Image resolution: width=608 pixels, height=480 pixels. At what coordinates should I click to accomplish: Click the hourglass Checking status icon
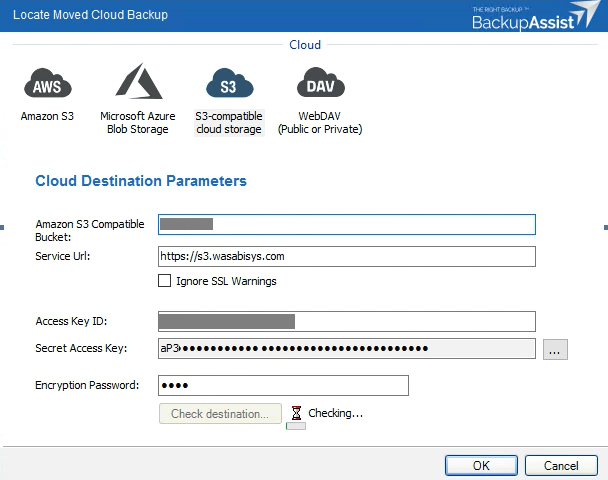[296, 413]
